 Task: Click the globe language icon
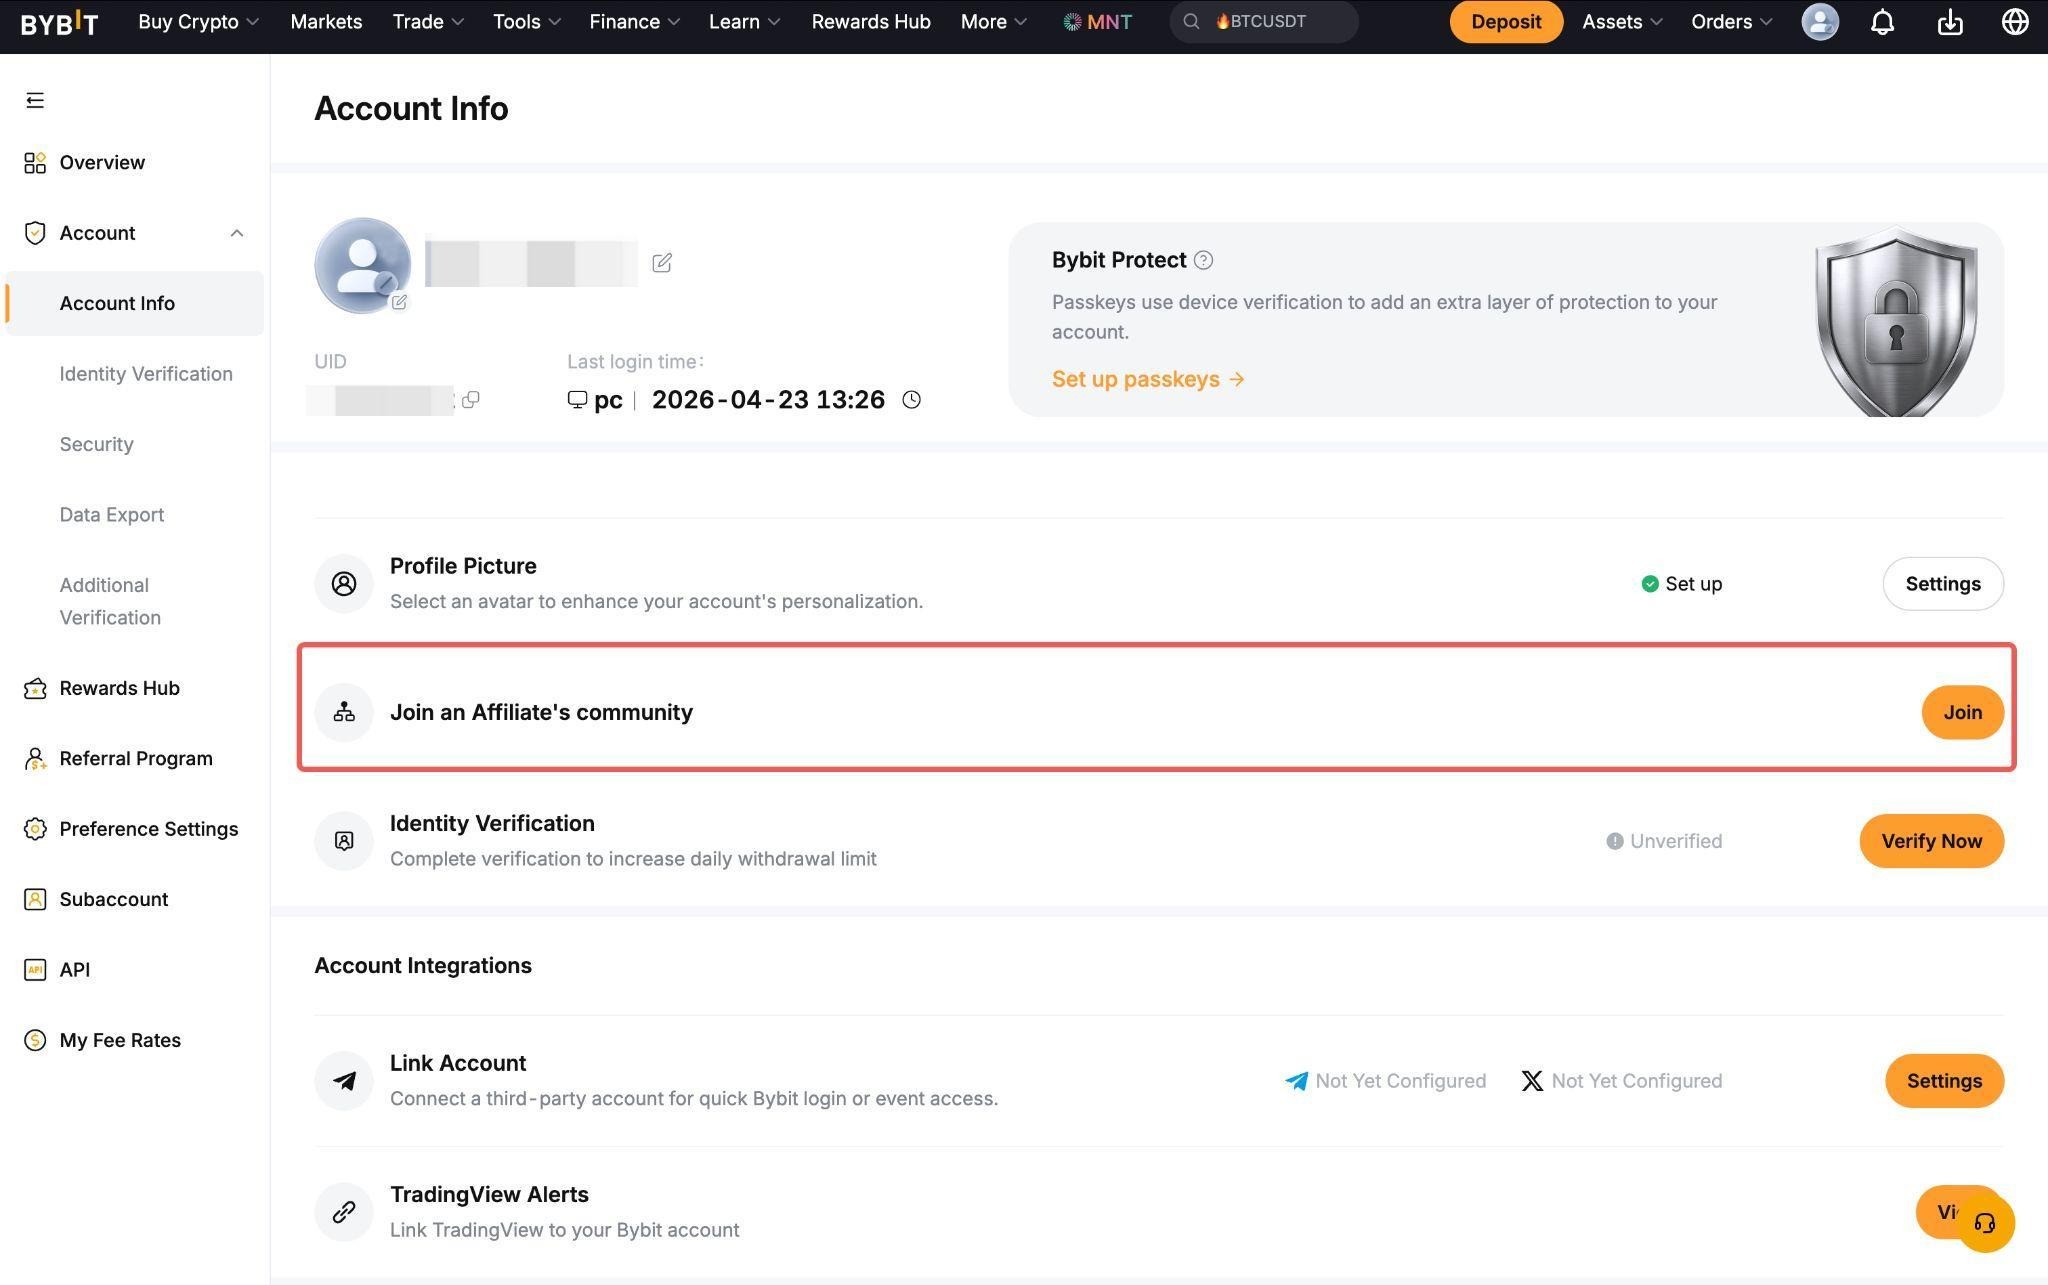point(2014,22)
